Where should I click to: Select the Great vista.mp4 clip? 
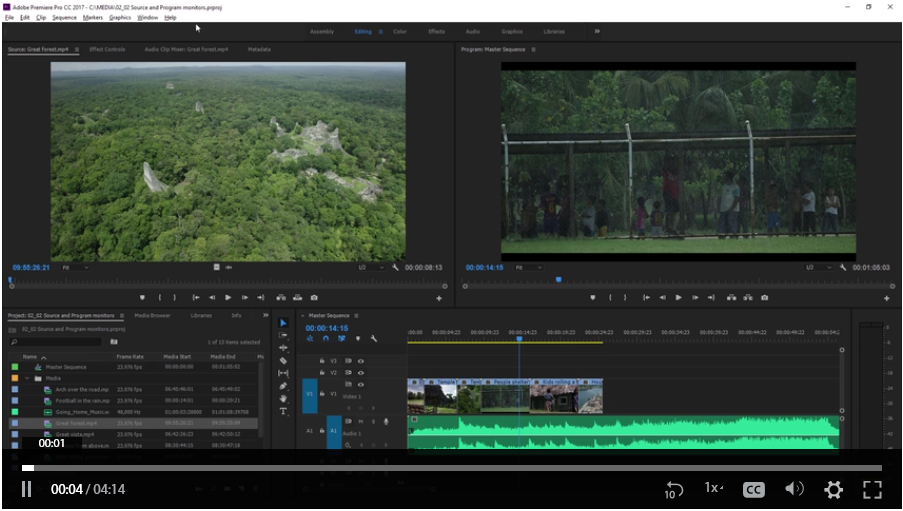coord(76,434)
